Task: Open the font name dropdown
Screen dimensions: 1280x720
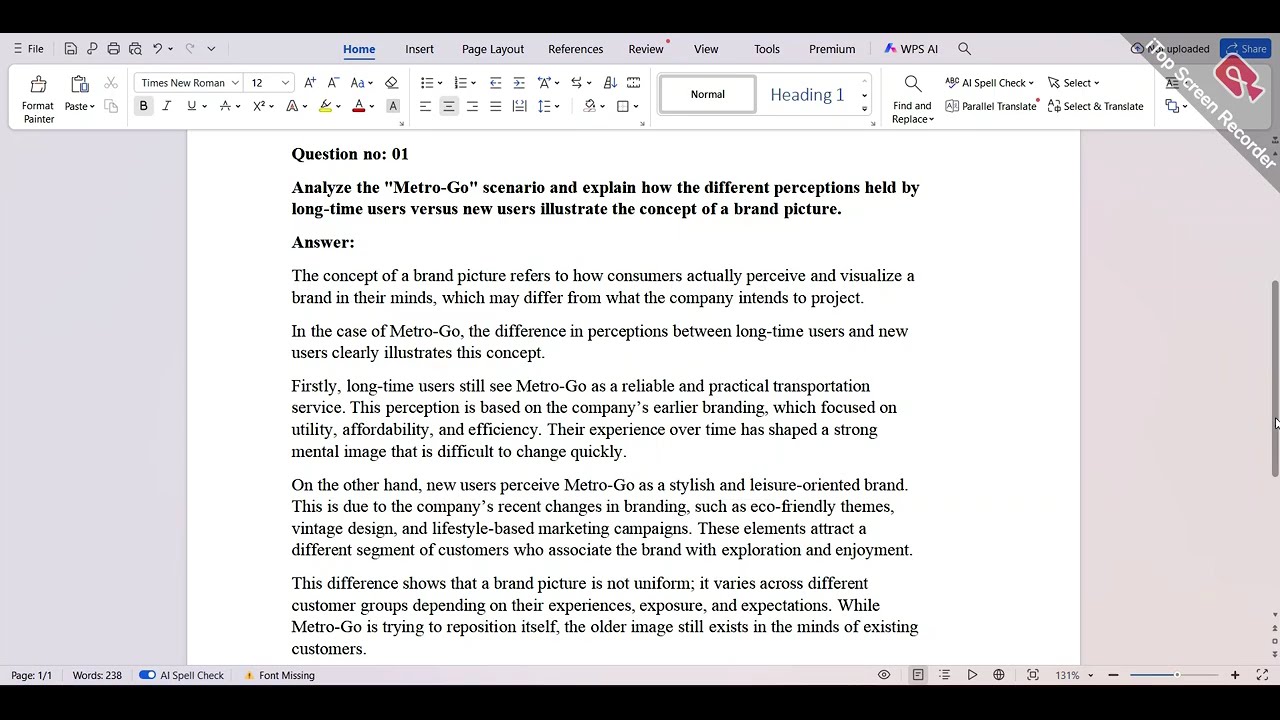Action: point(235,83)
